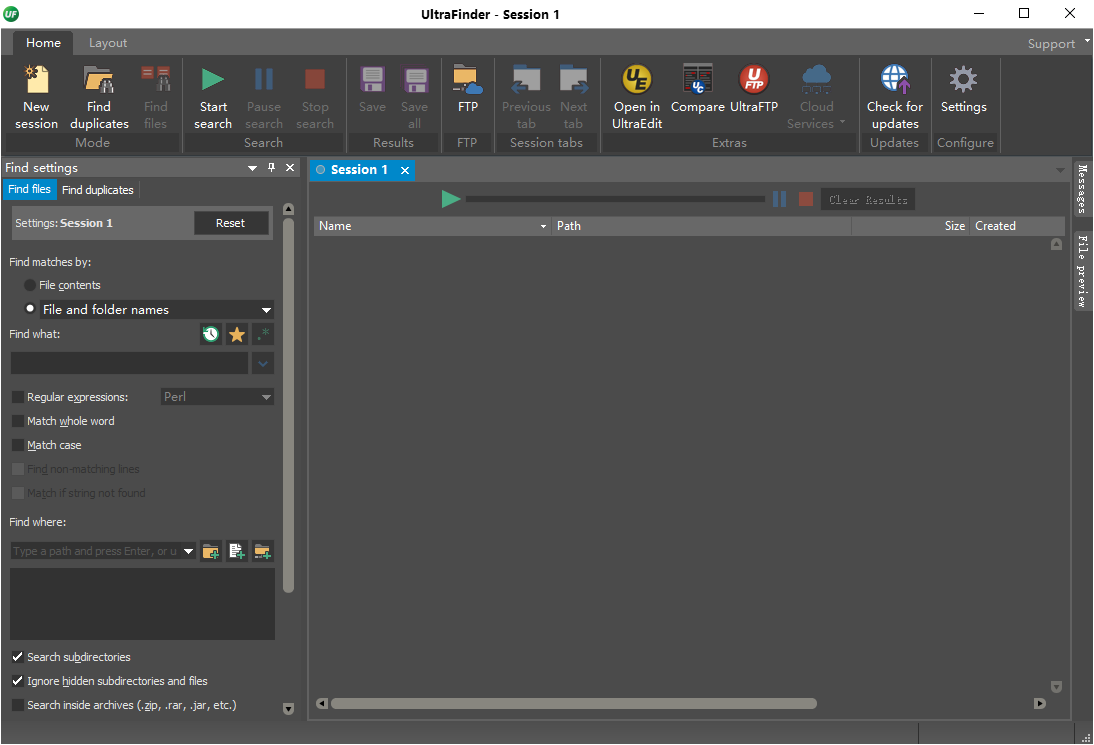Open Settings gear in ribbon

tap(964, 89)
